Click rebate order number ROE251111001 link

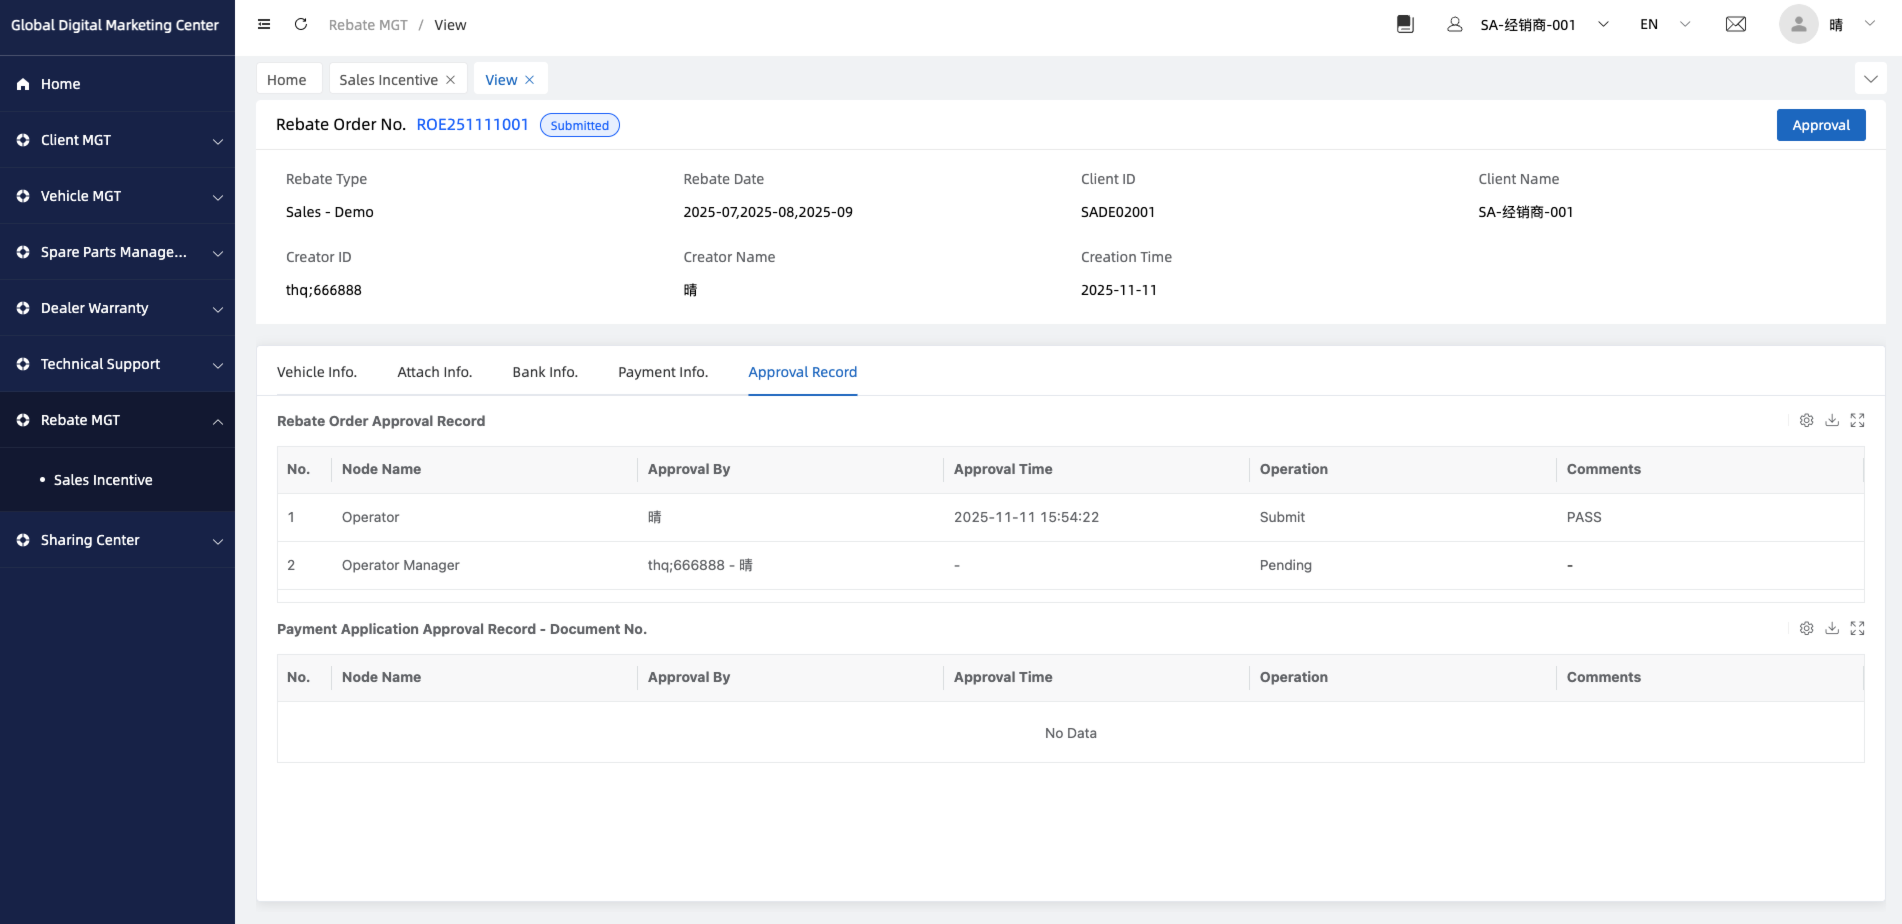click(472, 124)
